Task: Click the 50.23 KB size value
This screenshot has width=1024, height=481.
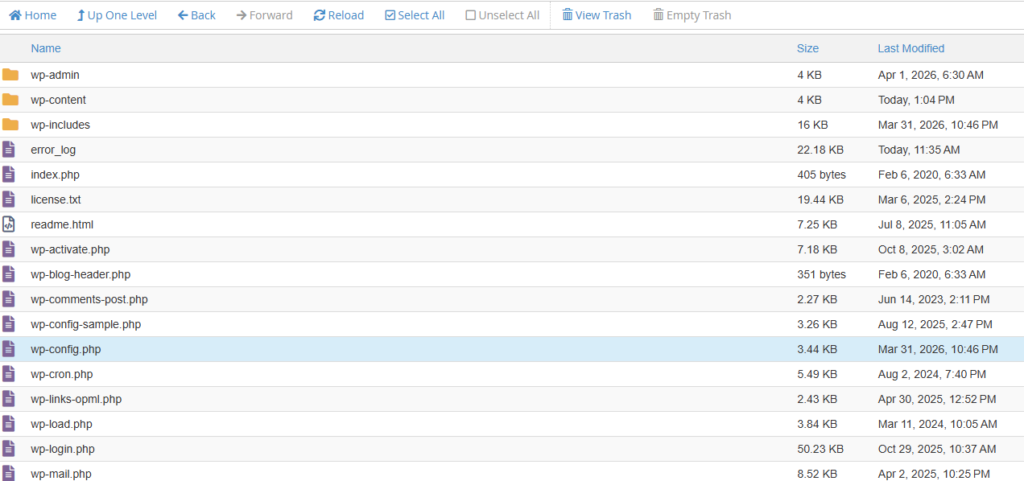Action: pos(820,449)
